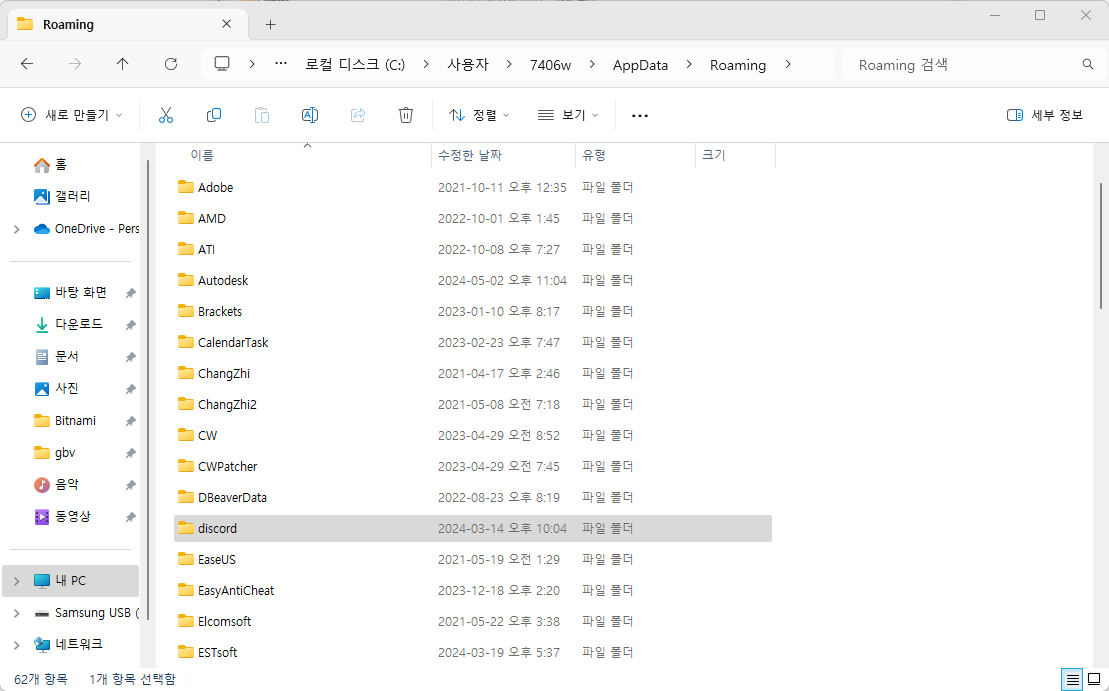Add a new tab
The height and width of the screenshot is (691, 1109).
(x=270, y=25)
